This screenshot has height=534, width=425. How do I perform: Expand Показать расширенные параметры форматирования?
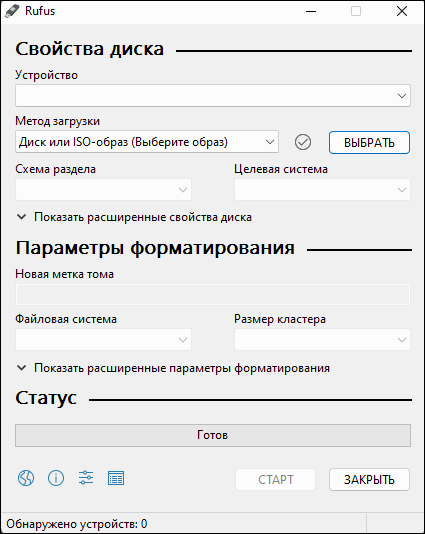(173, 368)
